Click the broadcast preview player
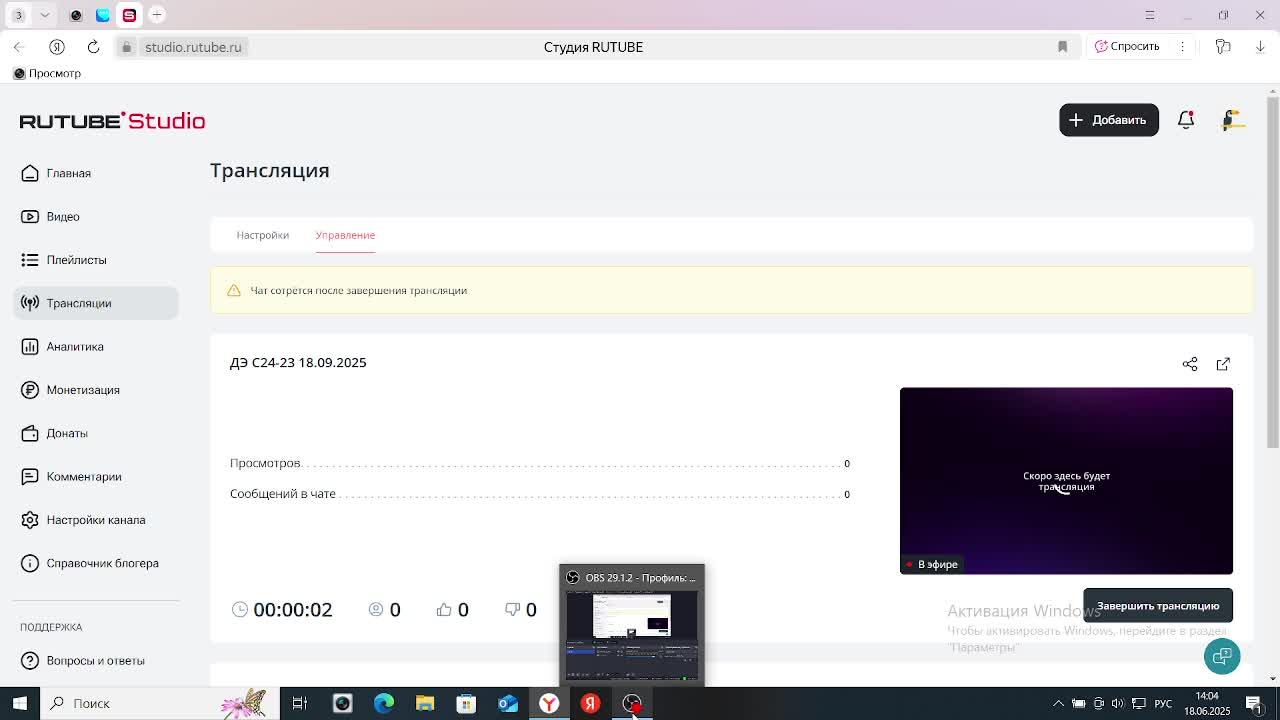Image resolution: width=1280 pixels, height=720 pixels. click(1066, 481)
